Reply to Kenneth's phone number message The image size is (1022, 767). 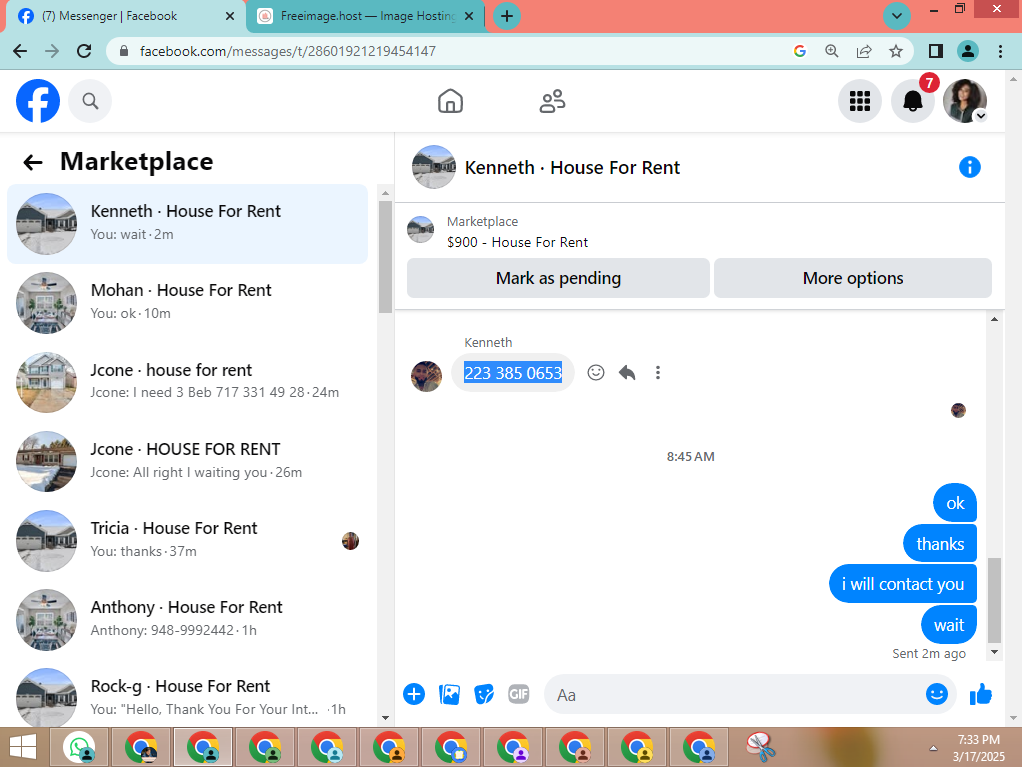[627, 373]
